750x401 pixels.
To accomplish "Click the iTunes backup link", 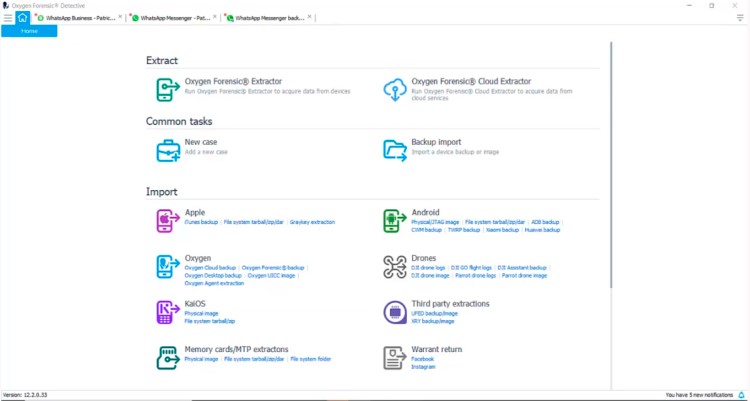I will 201,222.
